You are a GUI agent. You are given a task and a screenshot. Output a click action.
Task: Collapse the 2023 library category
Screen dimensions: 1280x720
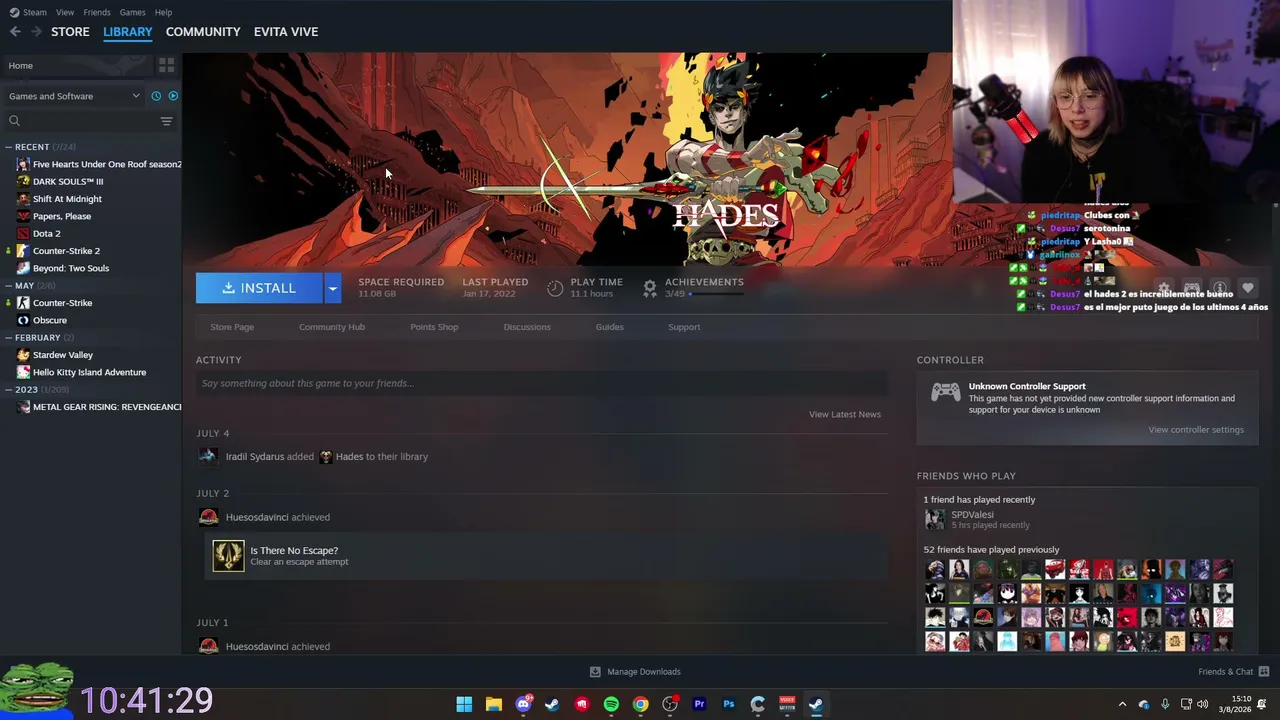(9, 390)
